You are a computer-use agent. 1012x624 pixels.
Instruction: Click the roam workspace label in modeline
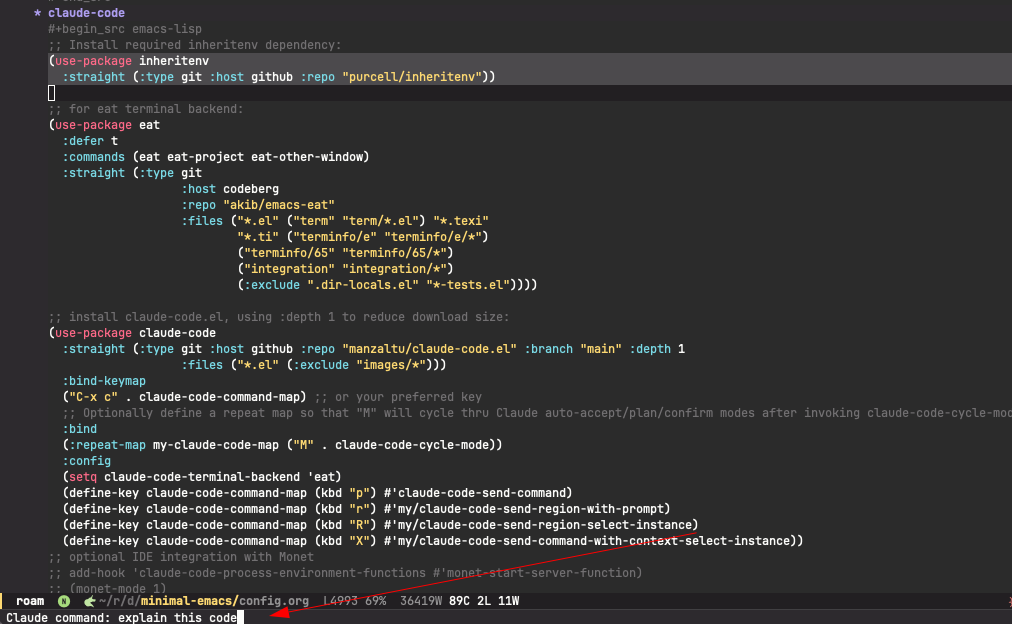tap(30, 601)
